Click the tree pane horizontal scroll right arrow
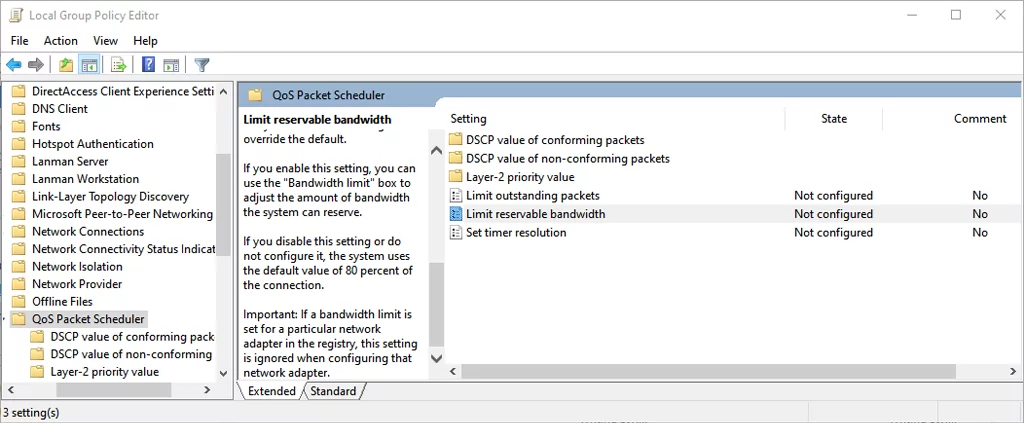1024x423 pixels. tap(207, 390)
